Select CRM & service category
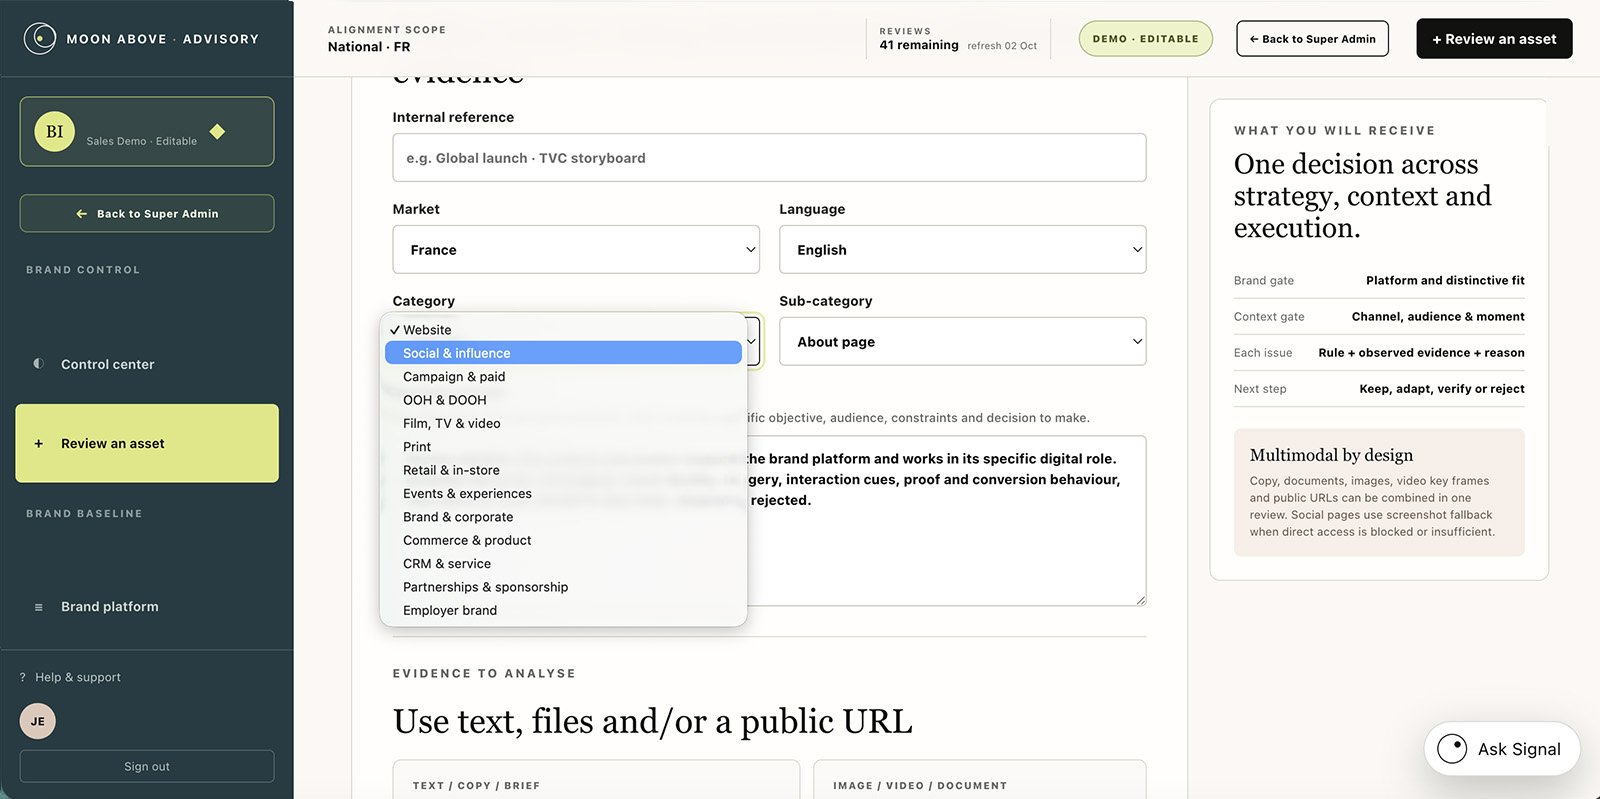This screenshot has height=799, width=1600. click(x=563, y=564)
